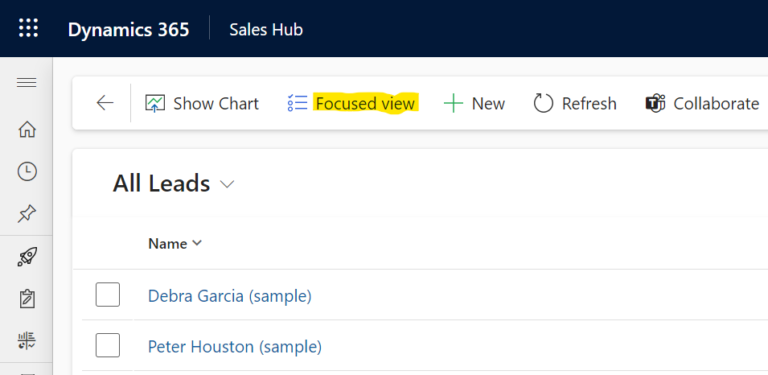Open the Name column sort dropdown
This screenshot has width=768, height=375.
[197, 243]
